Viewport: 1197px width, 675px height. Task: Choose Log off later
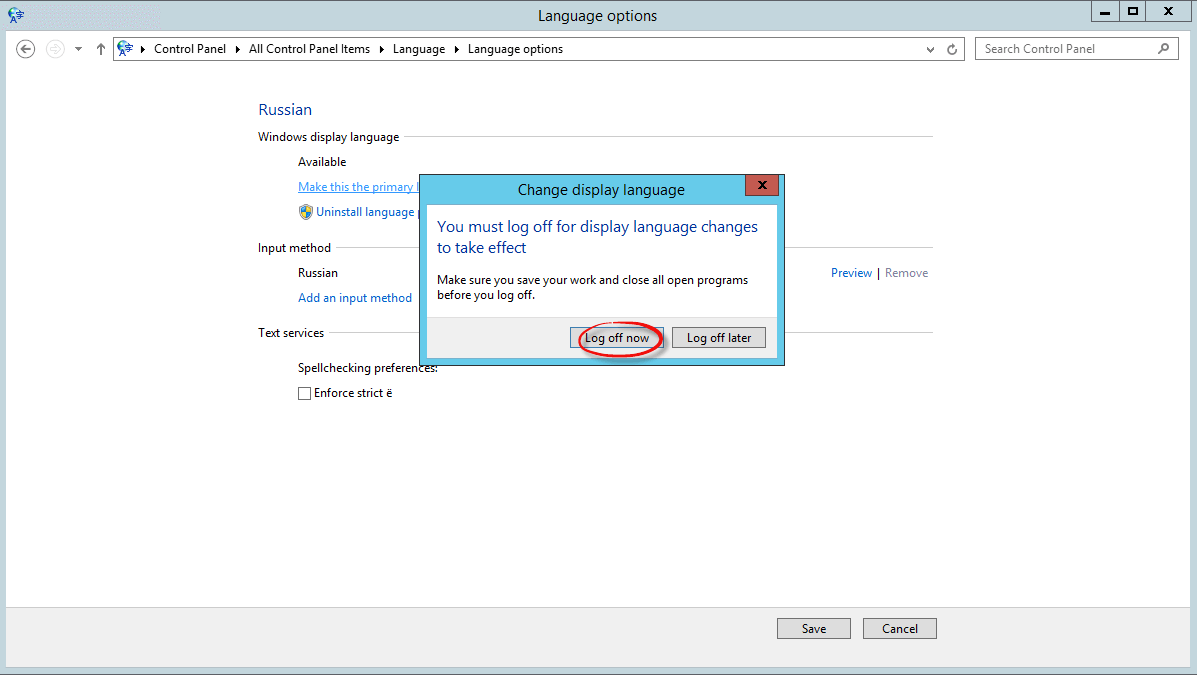[x=718, y=338]
